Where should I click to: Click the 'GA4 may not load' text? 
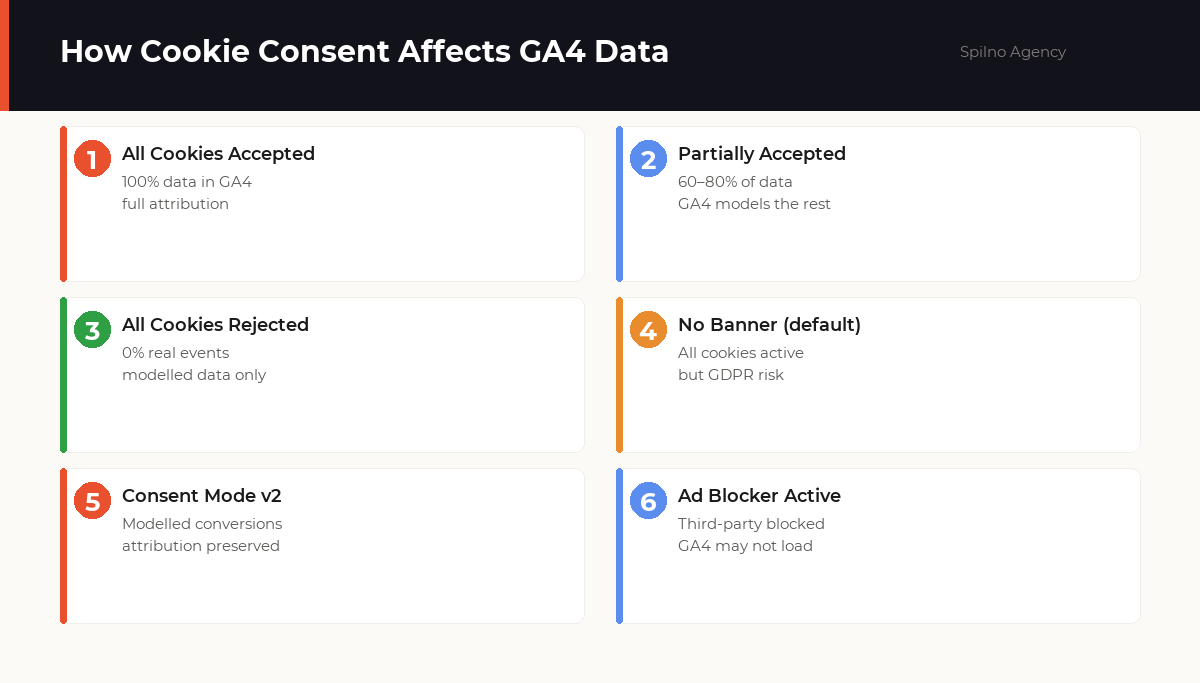[x=745, y=546]
